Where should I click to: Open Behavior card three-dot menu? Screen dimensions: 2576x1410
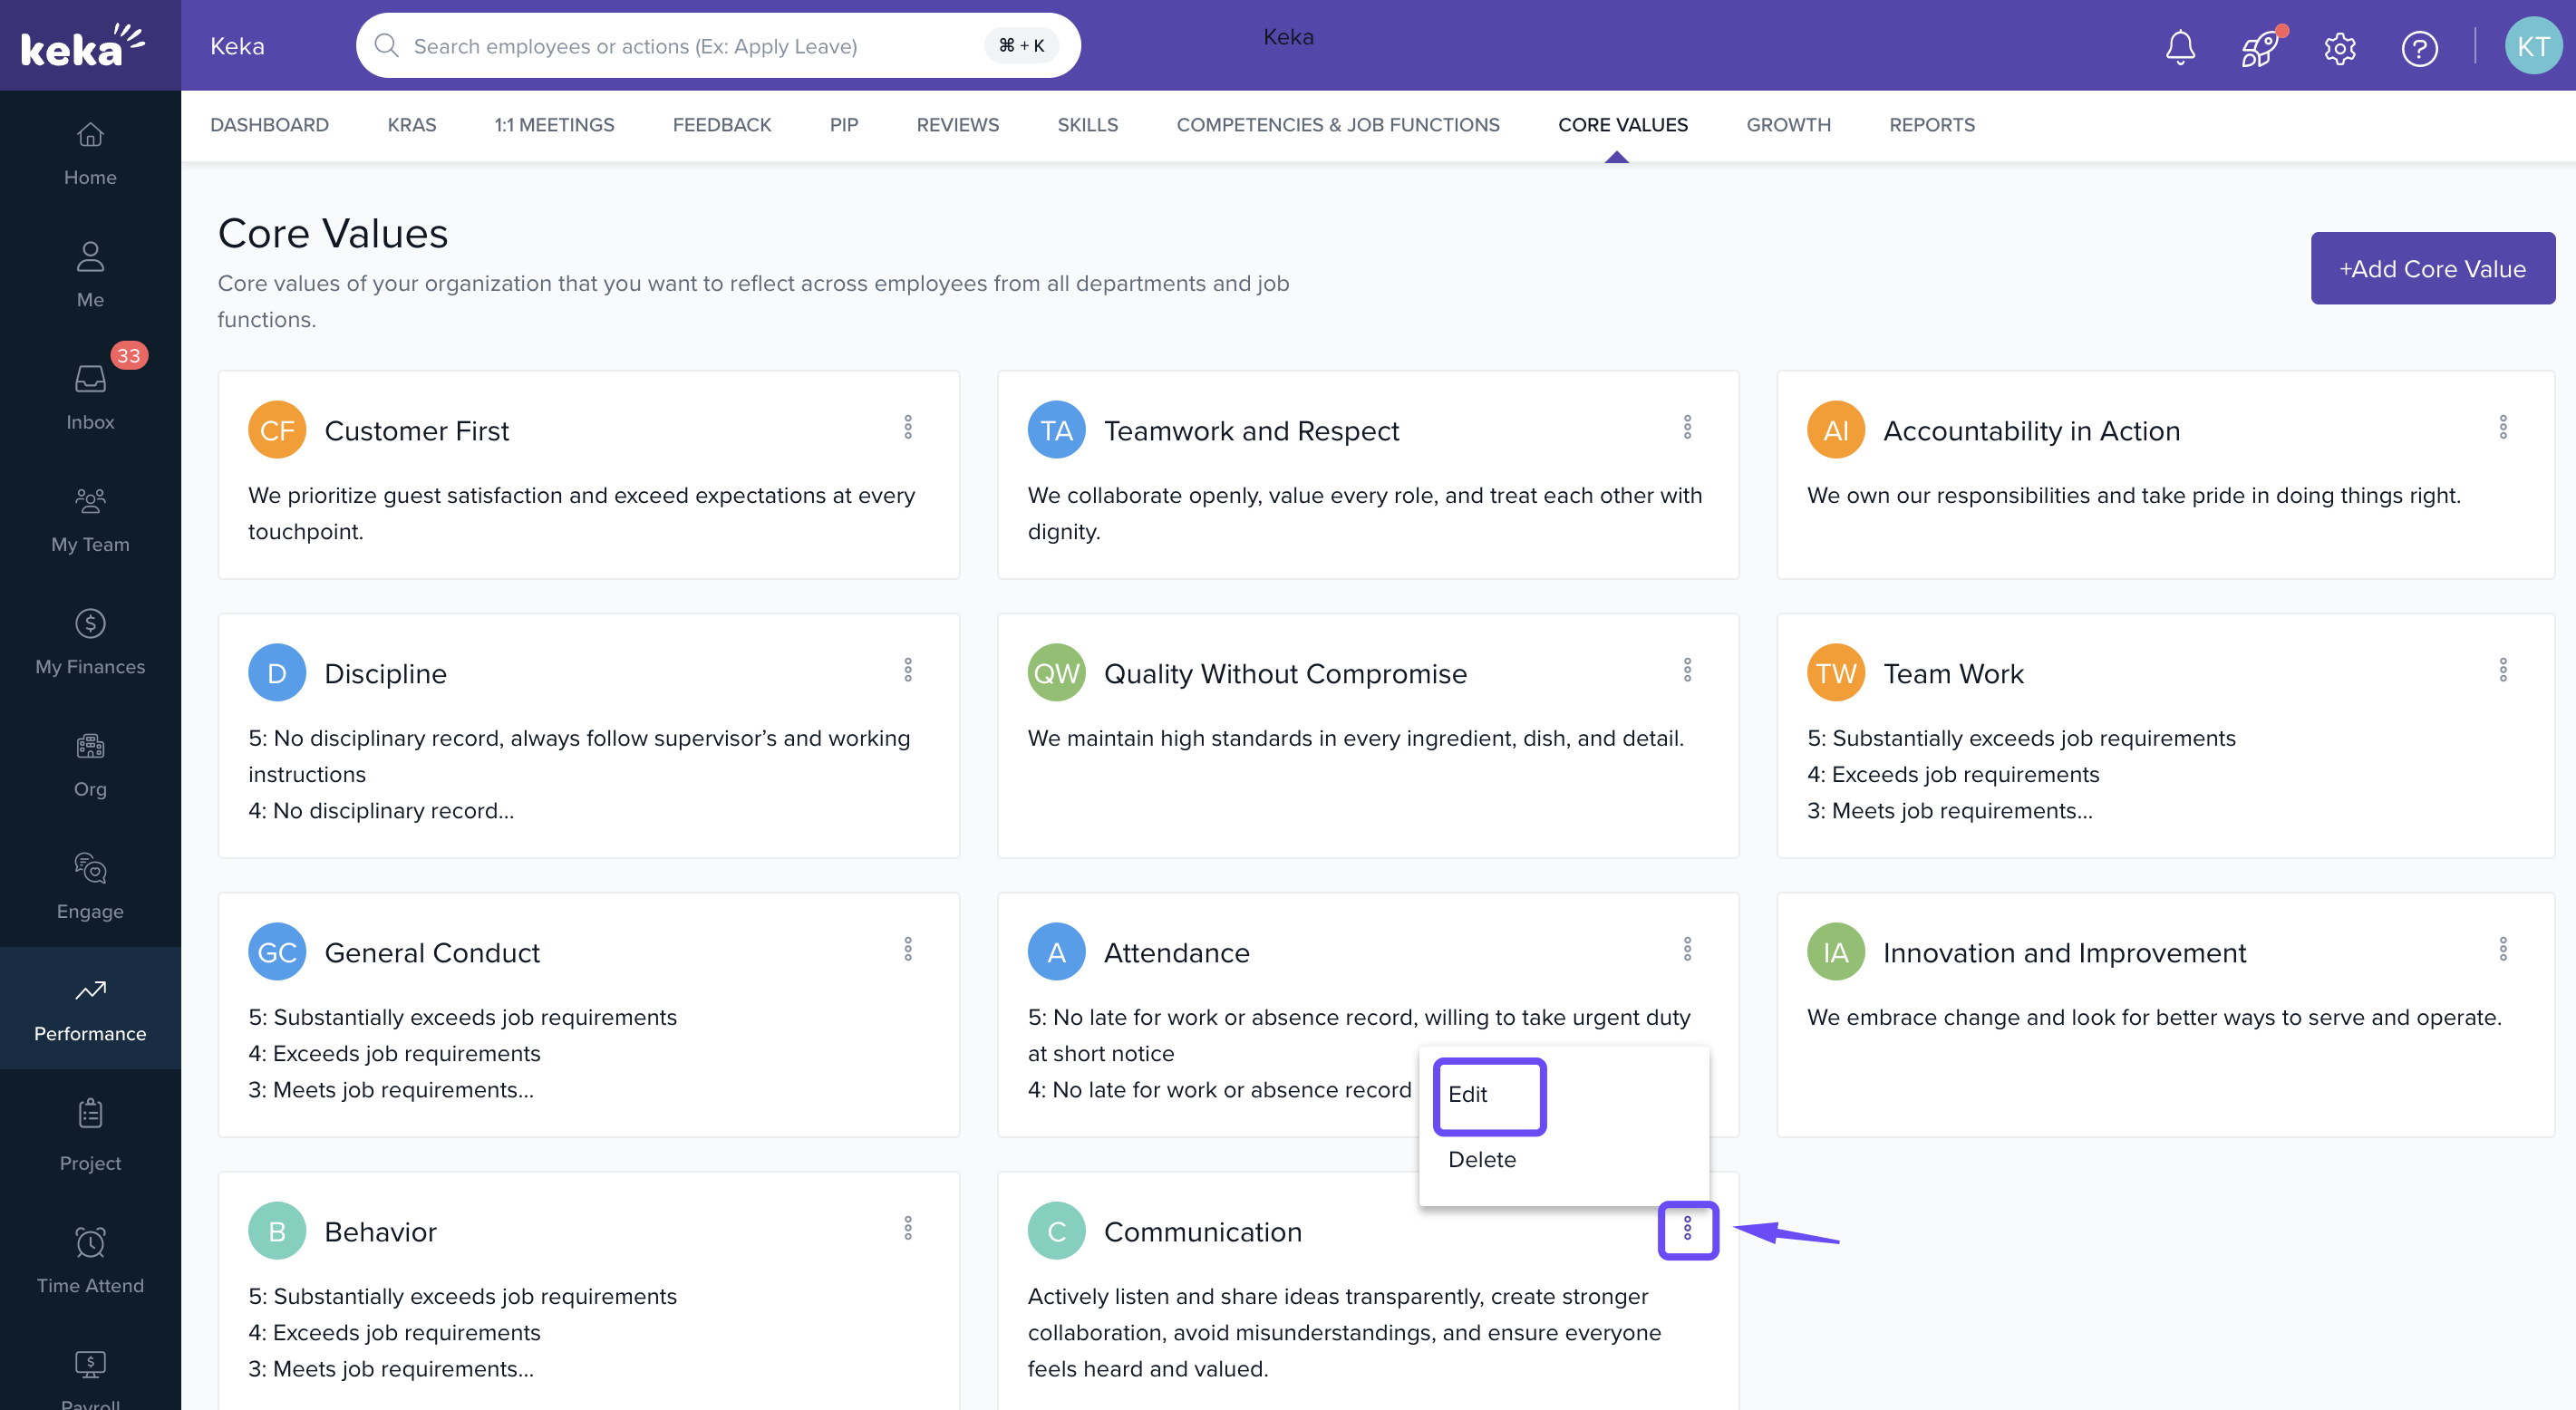click(908, 1228)
